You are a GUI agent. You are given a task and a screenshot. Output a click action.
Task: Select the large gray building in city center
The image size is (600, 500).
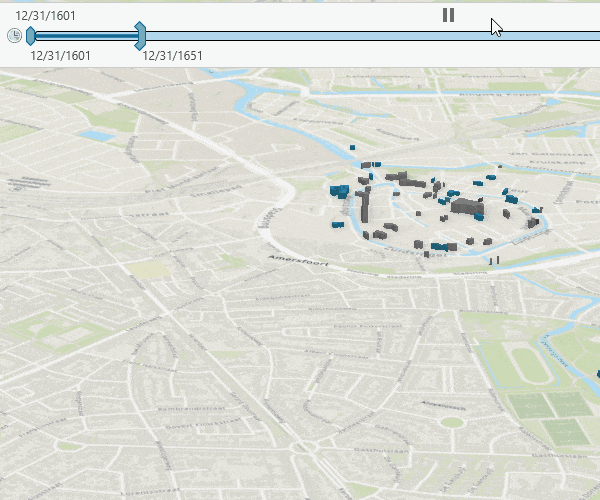(467, 207)
